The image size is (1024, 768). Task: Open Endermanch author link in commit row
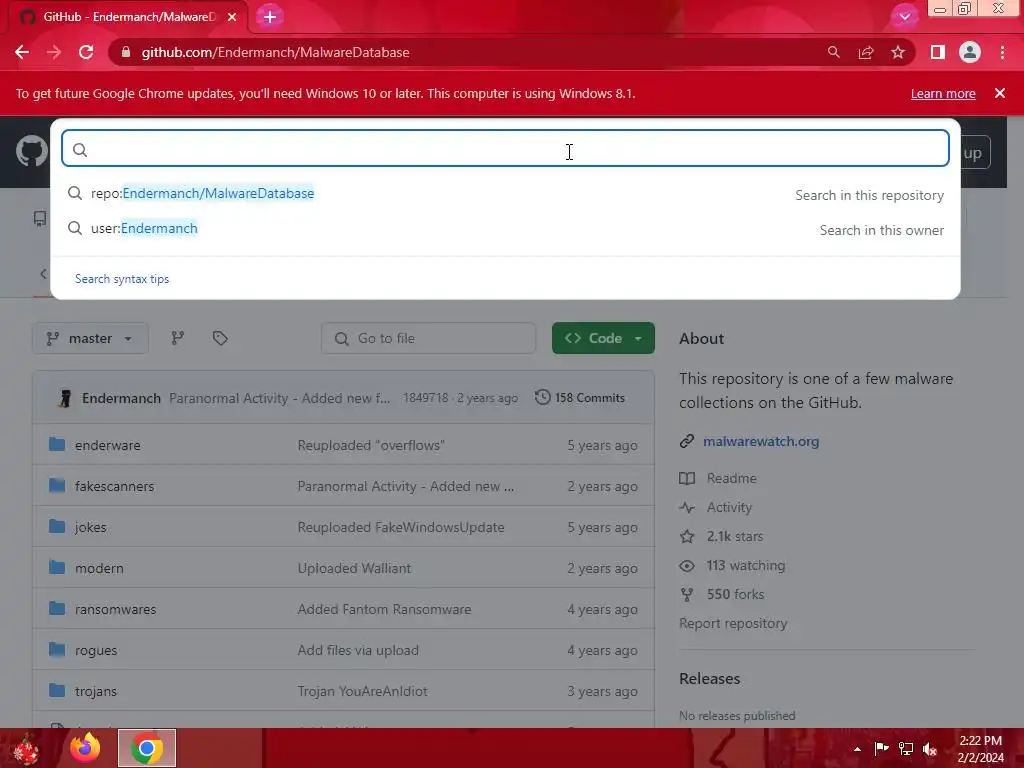coord(121,398)
